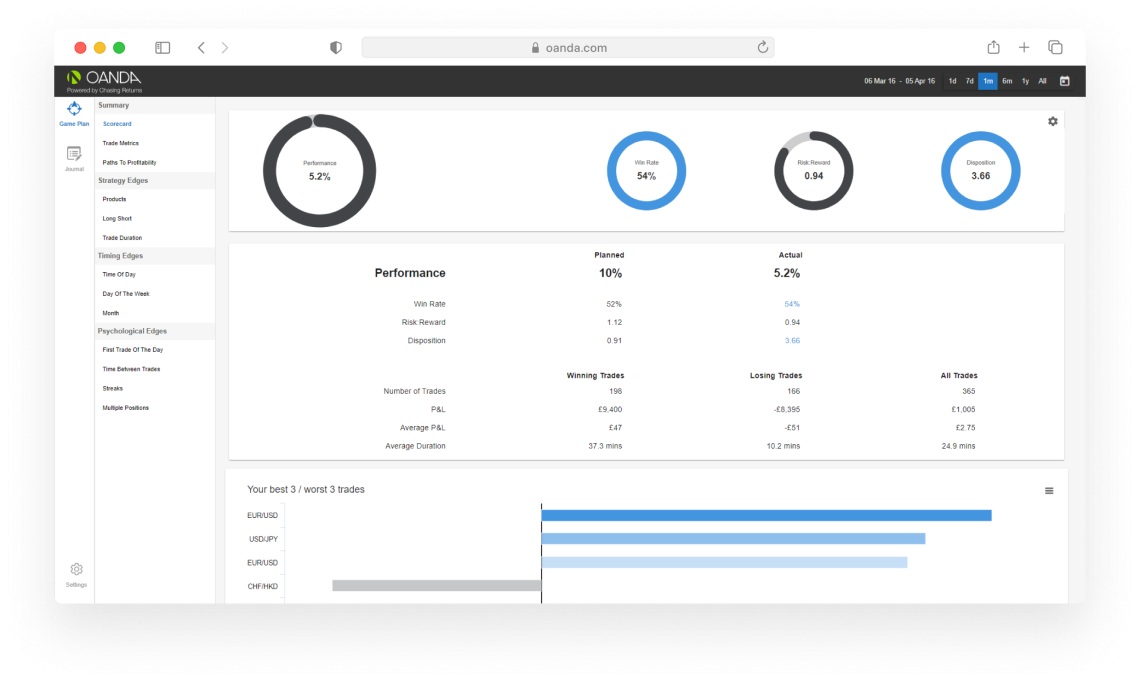The width and height of the screenshot is (1140, 682).
Task: Open the Game Plan sidebar icon
Action: point(74,112)
